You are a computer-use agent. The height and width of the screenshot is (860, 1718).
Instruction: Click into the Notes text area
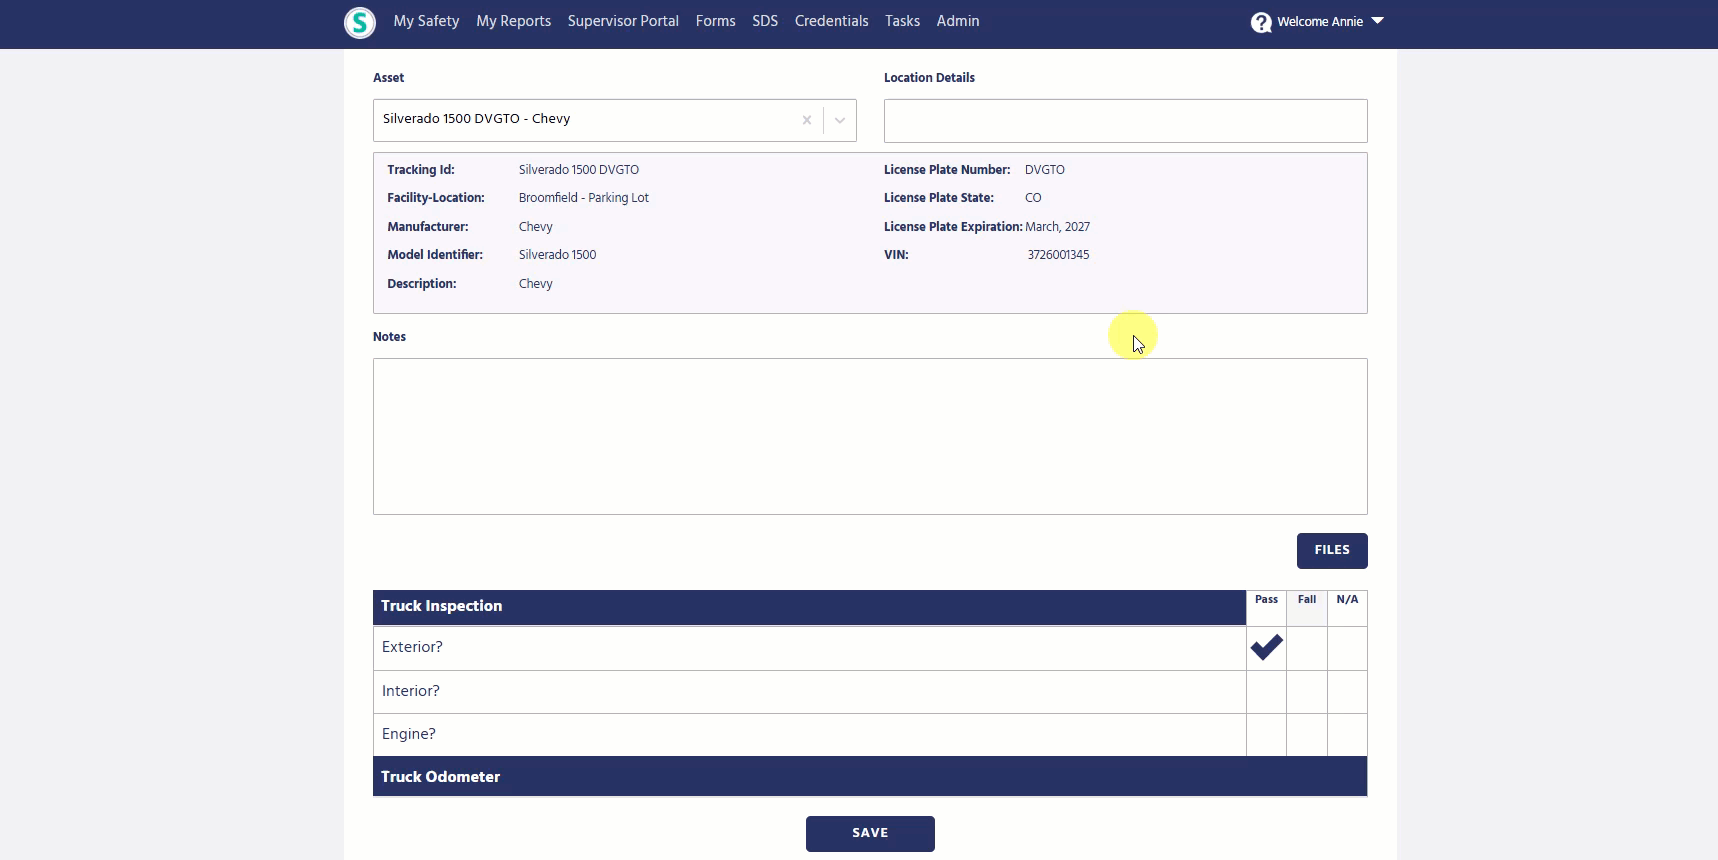coord(870,437)
